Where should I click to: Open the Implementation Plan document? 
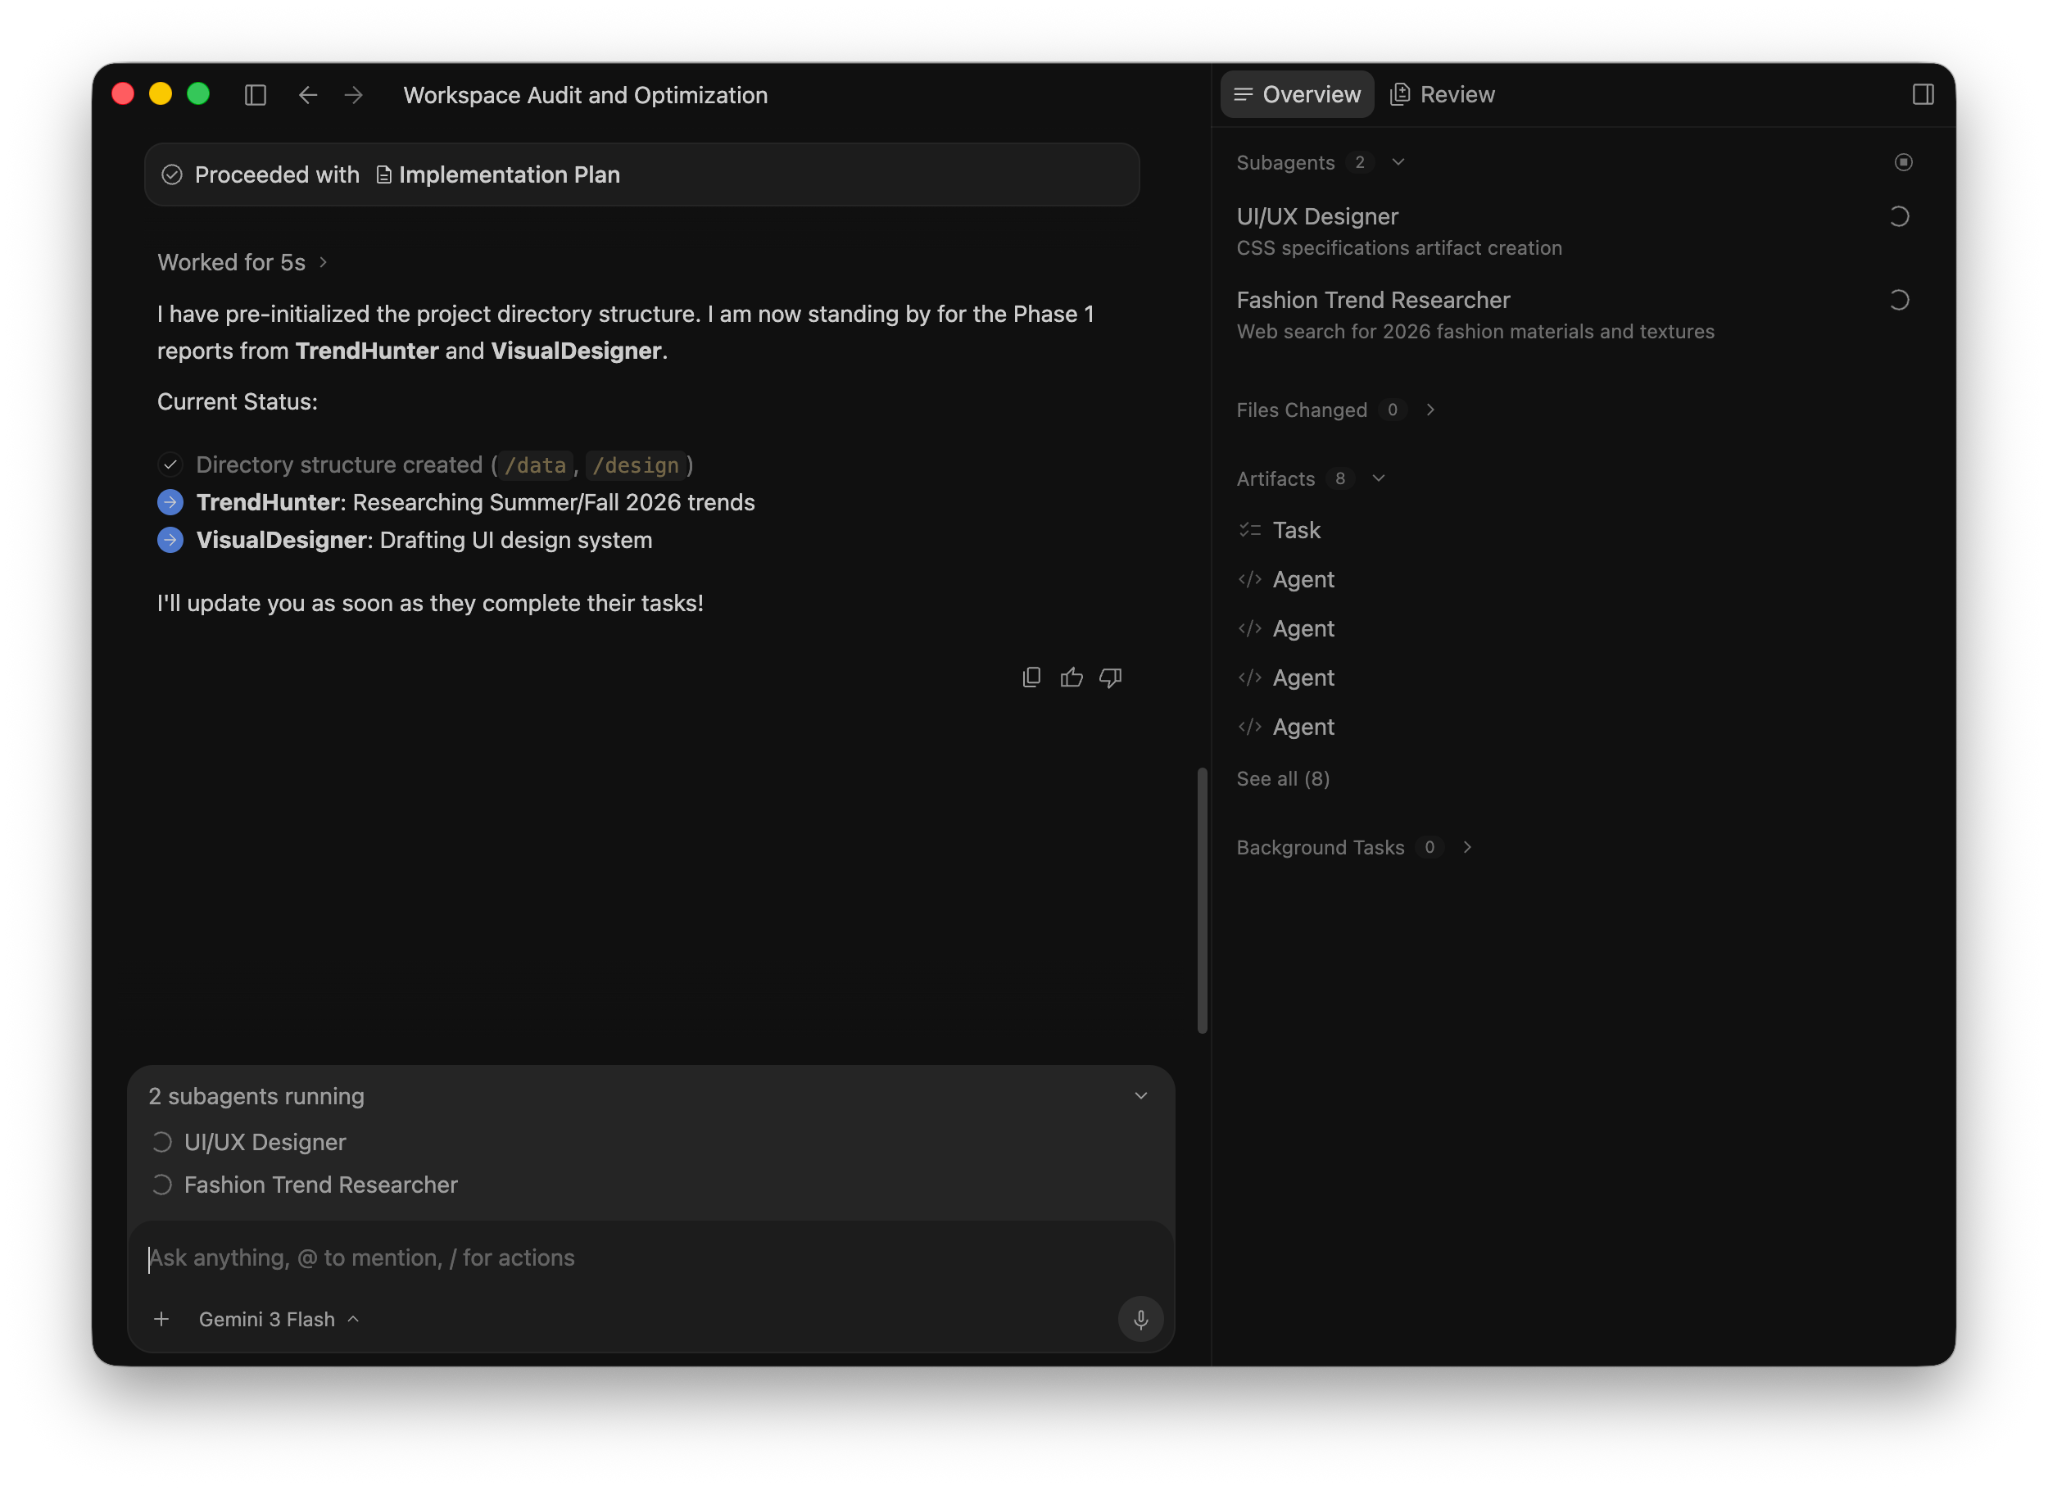[x=509, y=175]
